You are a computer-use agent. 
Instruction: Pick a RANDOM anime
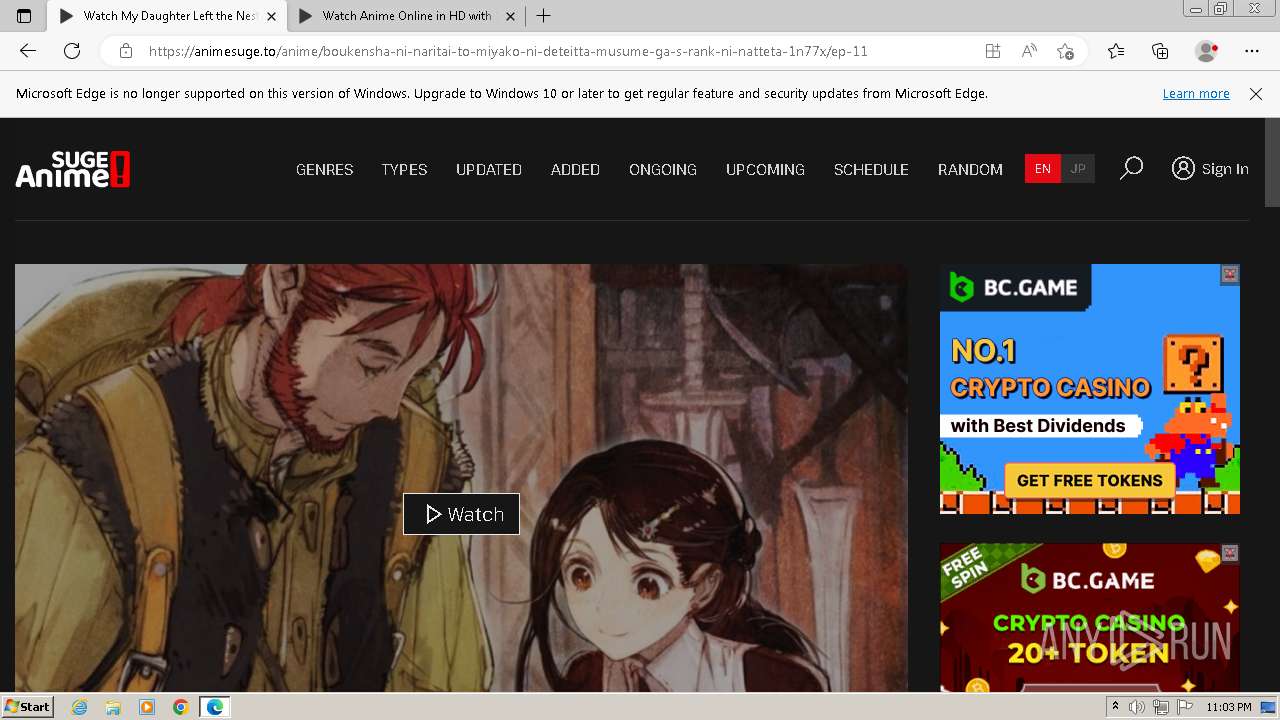(970, 169)
